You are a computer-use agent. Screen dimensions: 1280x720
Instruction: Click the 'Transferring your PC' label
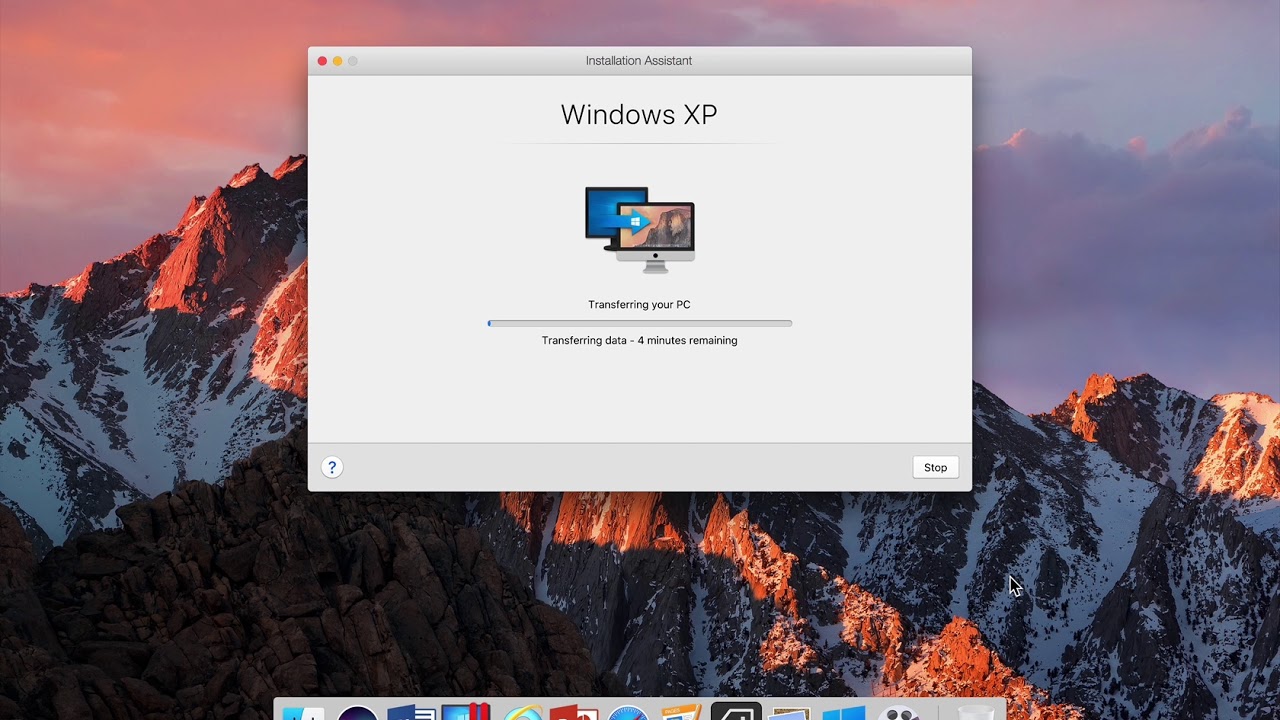click(x=639, y=304)
